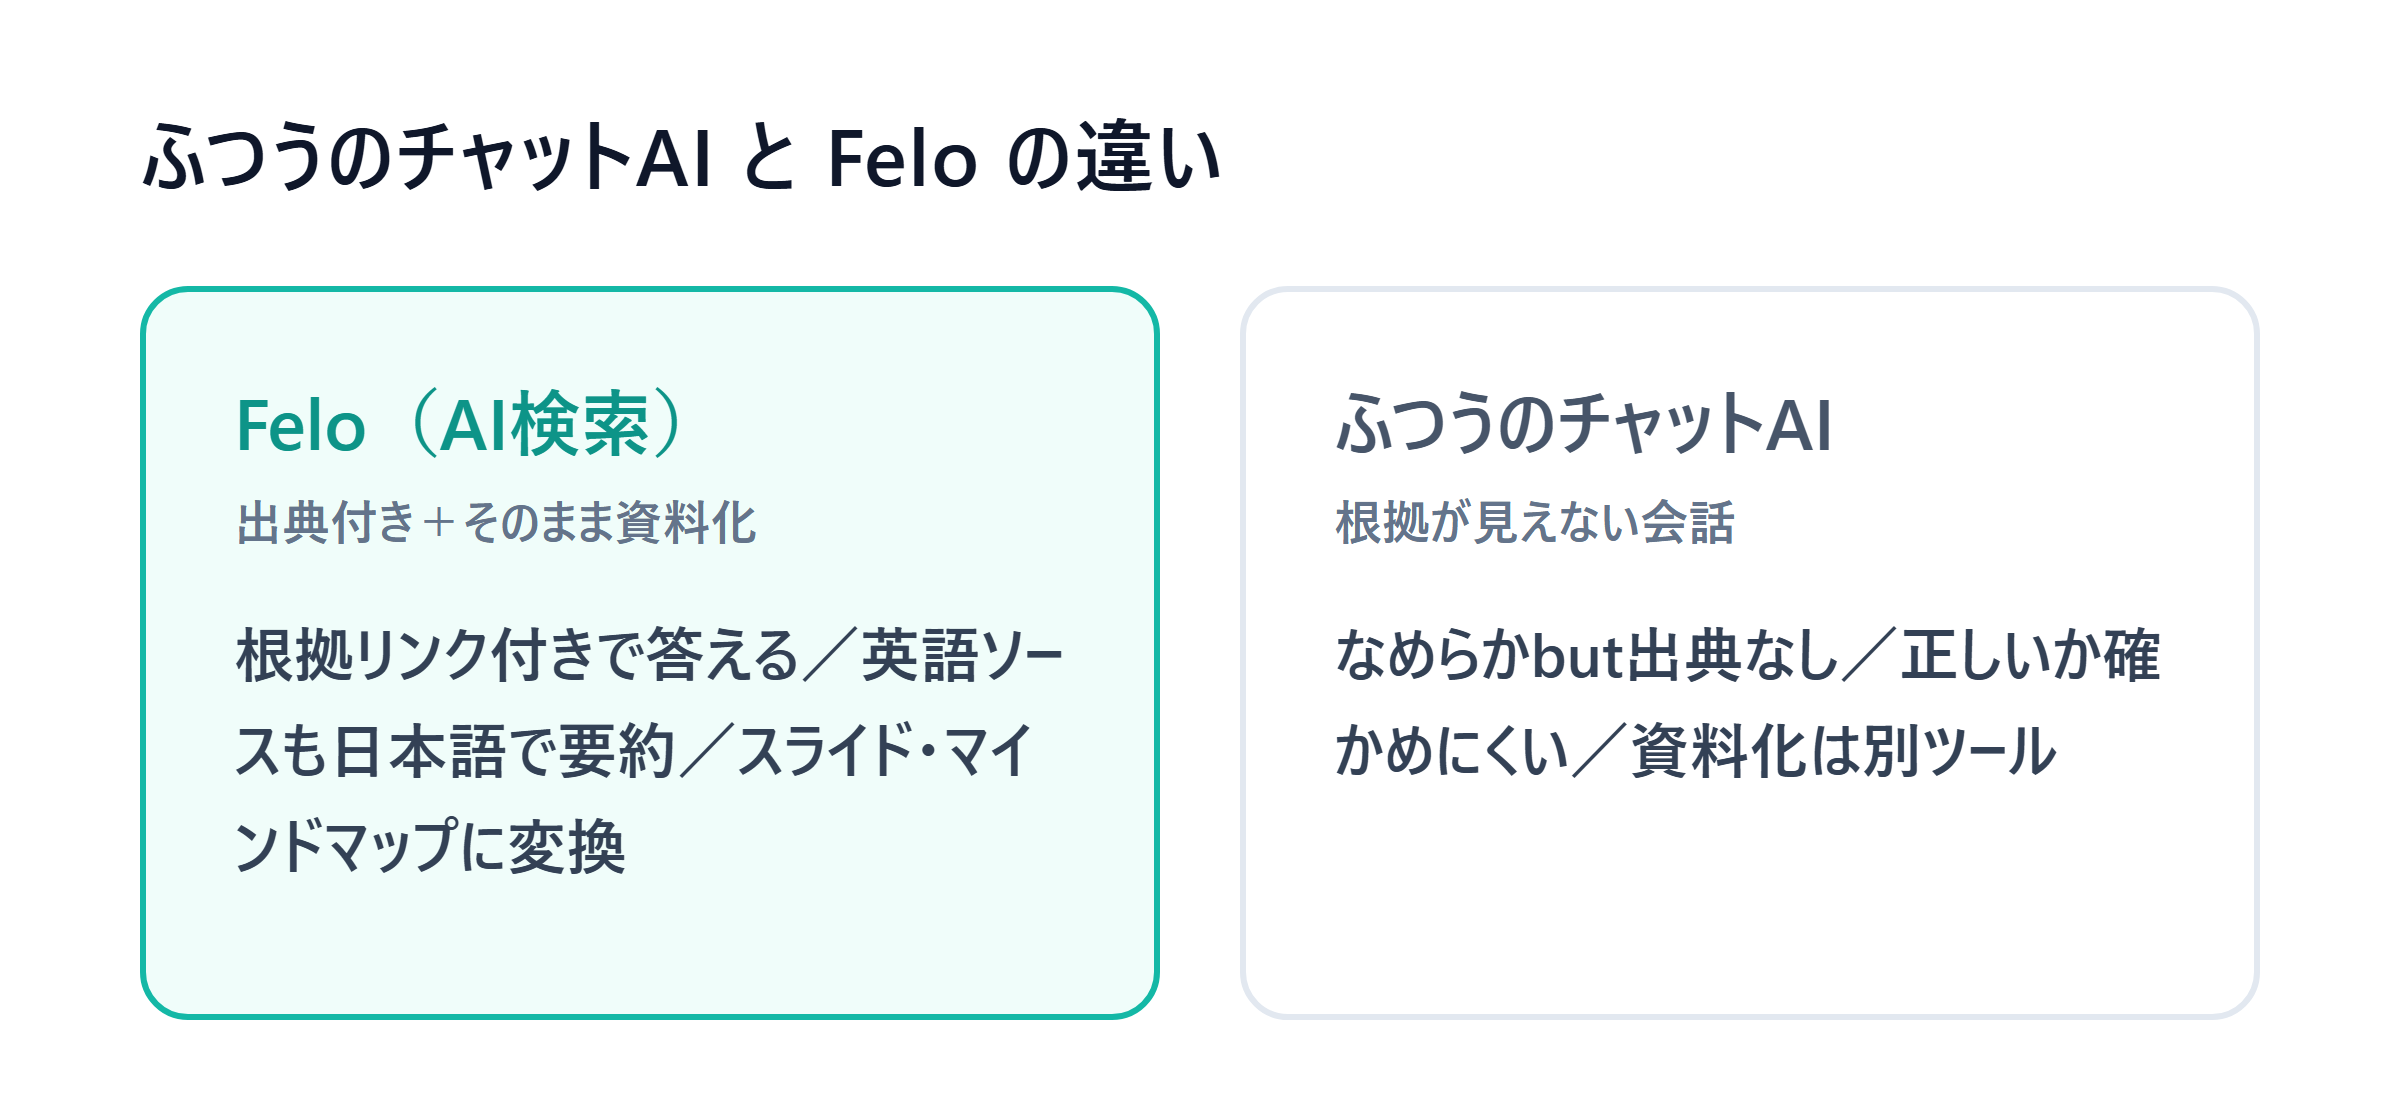Click the empty lower area of right card
The image size is (2400, 1120).
coord(1749,900)
